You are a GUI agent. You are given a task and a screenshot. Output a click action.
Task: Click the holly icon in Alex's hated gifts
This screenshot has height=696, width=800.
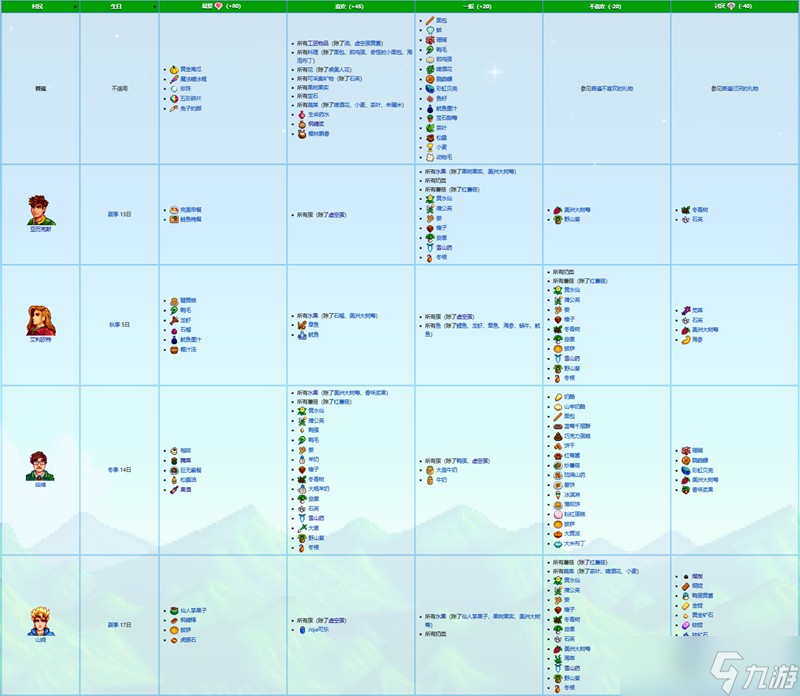coord(686,210)
